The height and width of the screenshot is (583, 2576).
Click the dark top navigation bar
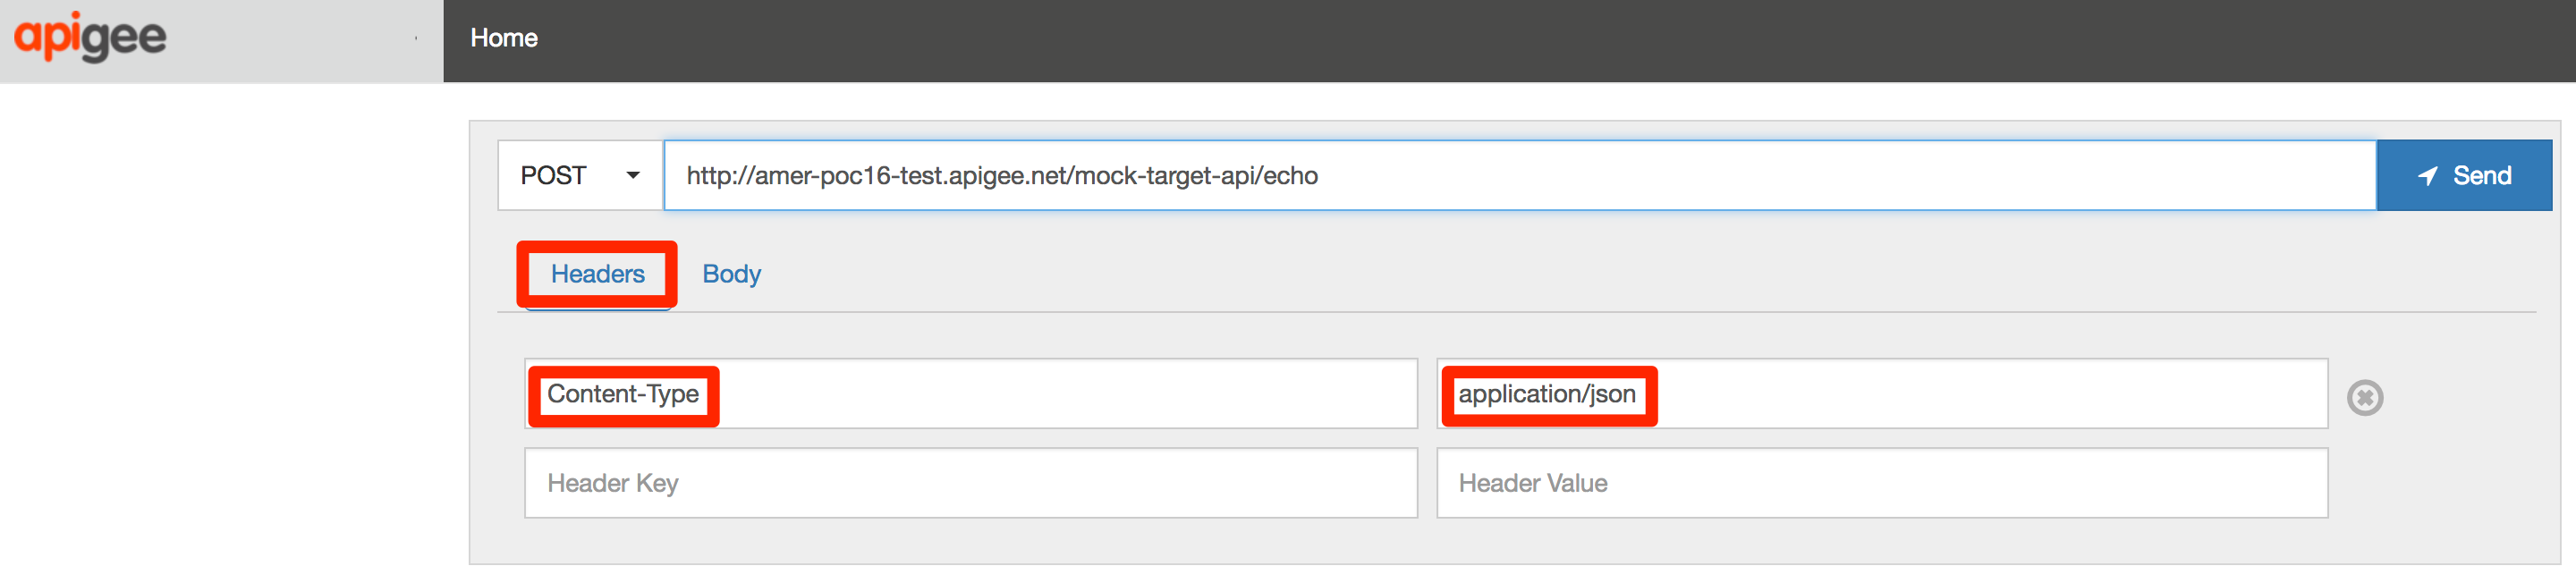click(x=1500, y=40)
